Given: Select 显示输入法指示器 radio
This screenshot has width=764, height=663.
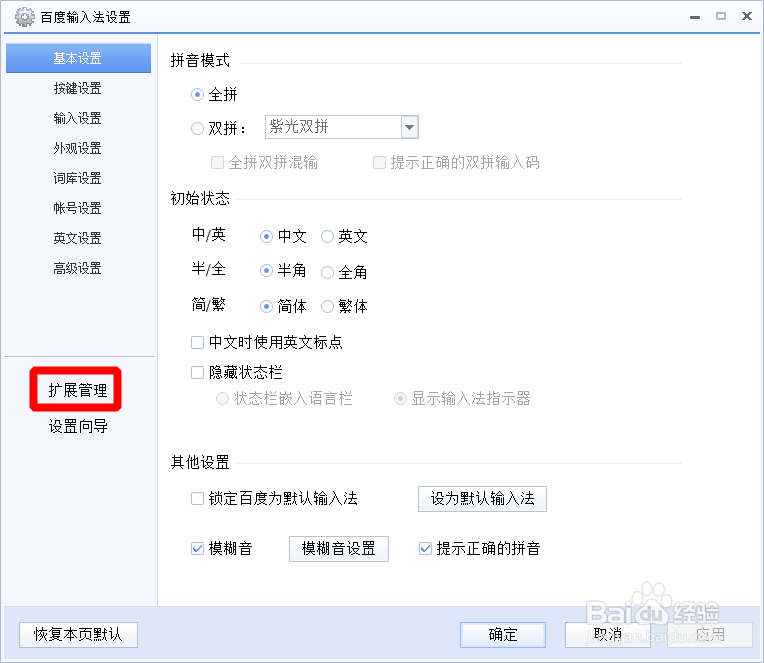Looking at the screenshot, I should tap(401, 398).
